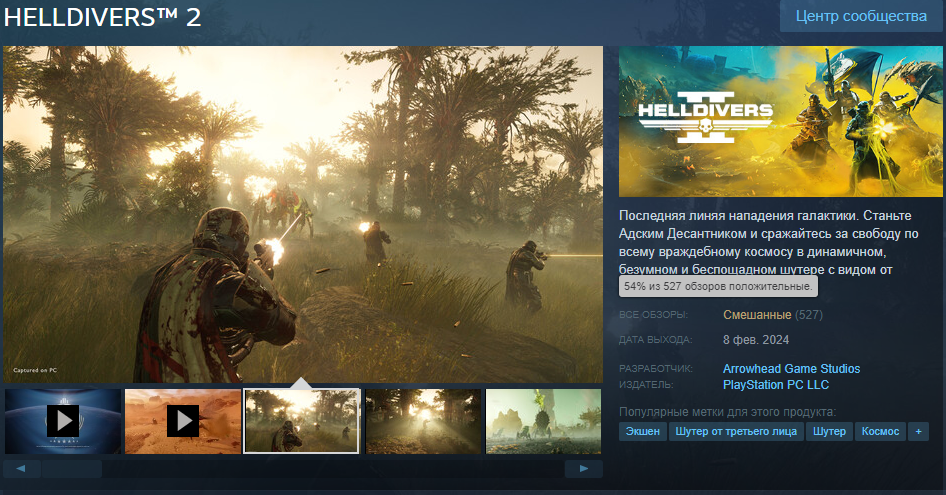Click the Смешанные reviews summary link

[757, 315]
